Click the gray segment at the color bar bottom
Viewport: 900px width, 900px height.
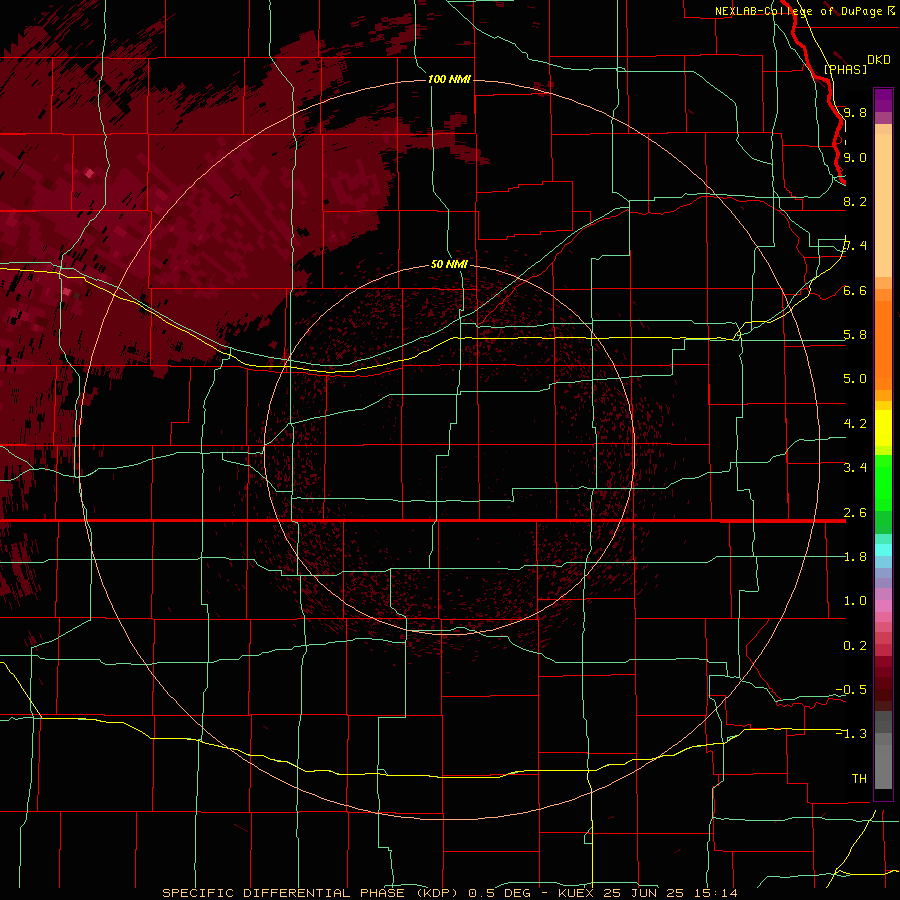pos(883,766)
